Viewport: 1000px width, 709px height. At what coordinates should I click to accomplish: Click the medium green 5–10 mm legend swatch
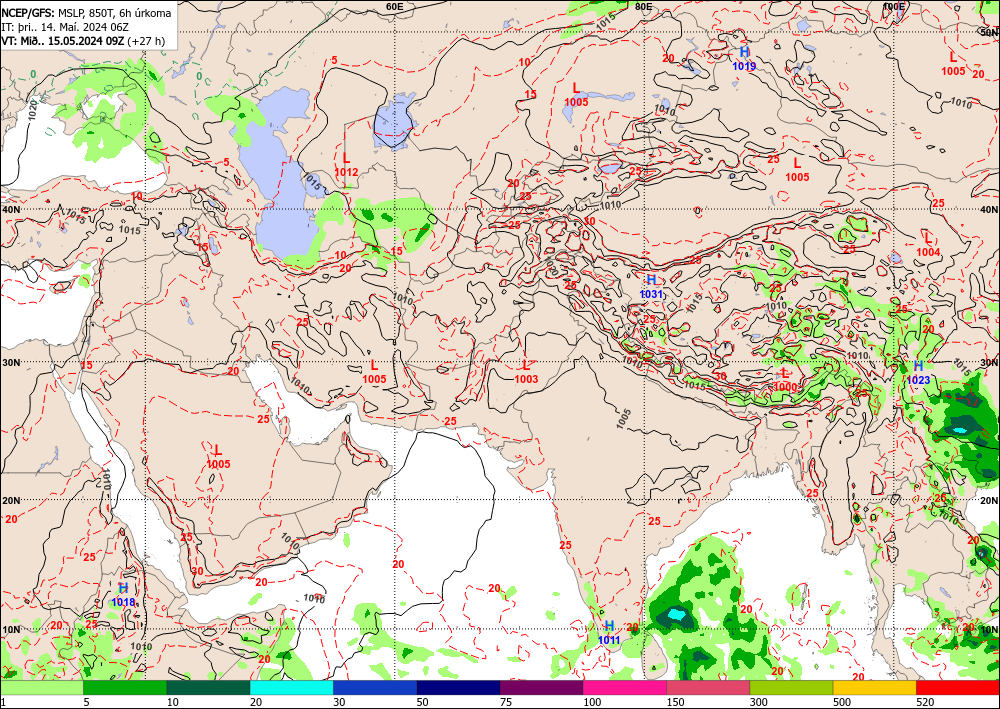coord(125,688)
